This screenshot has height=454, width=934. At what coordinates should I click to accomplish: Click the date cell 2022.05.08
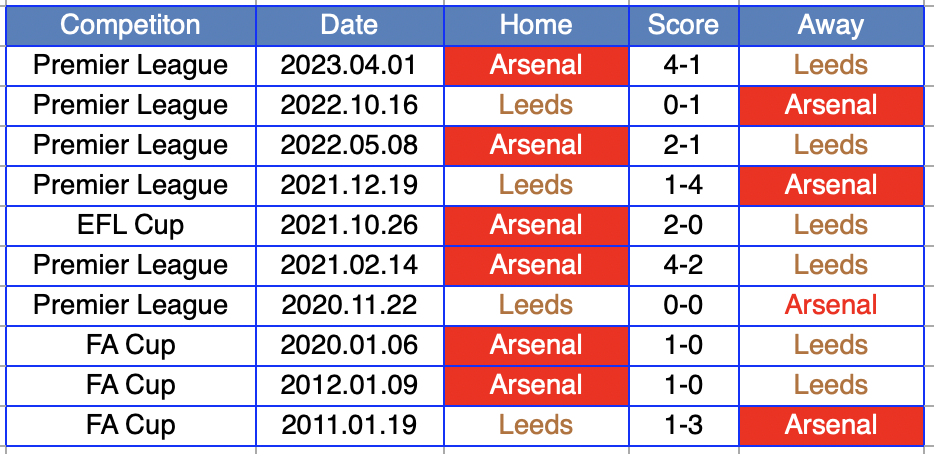pos(350,145)
